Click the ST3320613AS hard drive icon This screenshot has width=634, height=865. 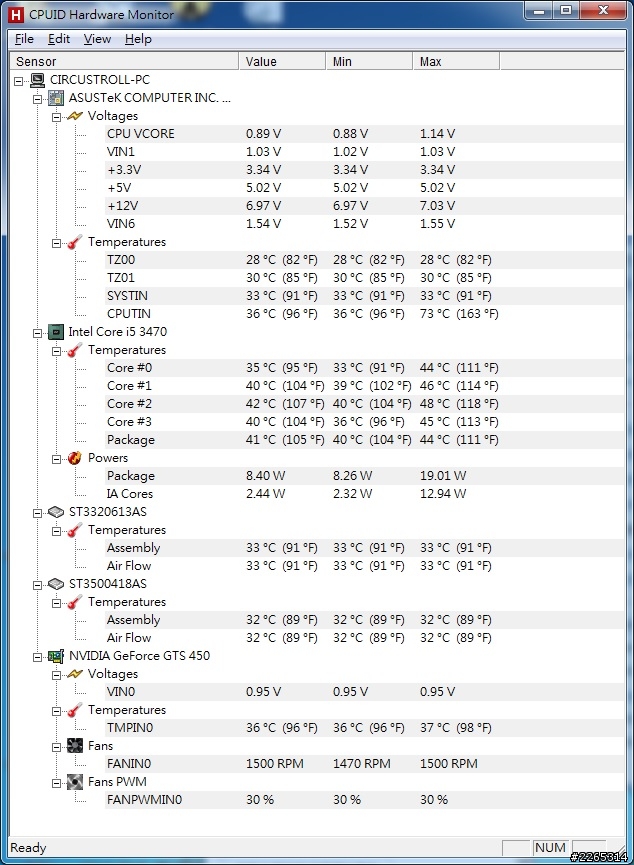point(56,512)
